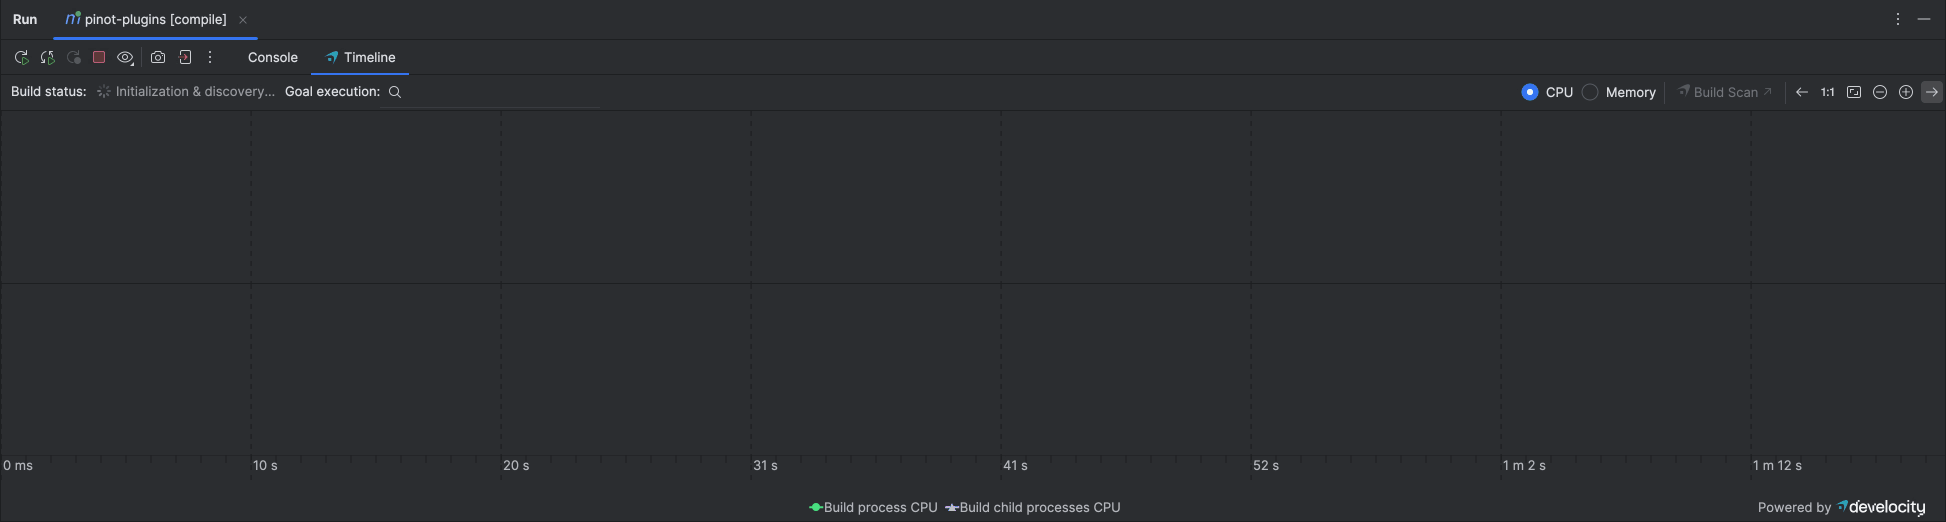Click the 10 s timeline tick label
The width and height of the screenshot is (1946, 522).
pyautogui.click(x=265, y=466)
